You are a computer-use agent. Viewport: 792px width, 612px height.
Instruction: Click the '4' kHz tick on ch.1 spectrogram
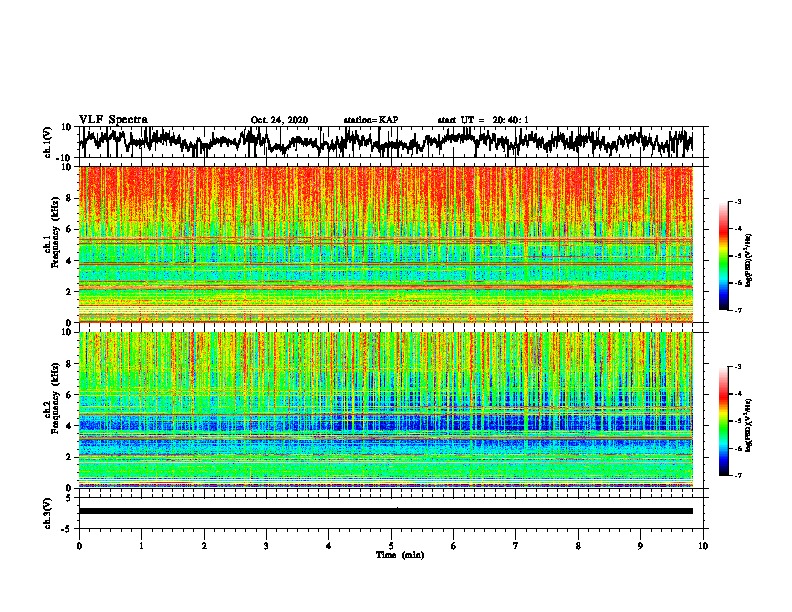tap(69, 261)
